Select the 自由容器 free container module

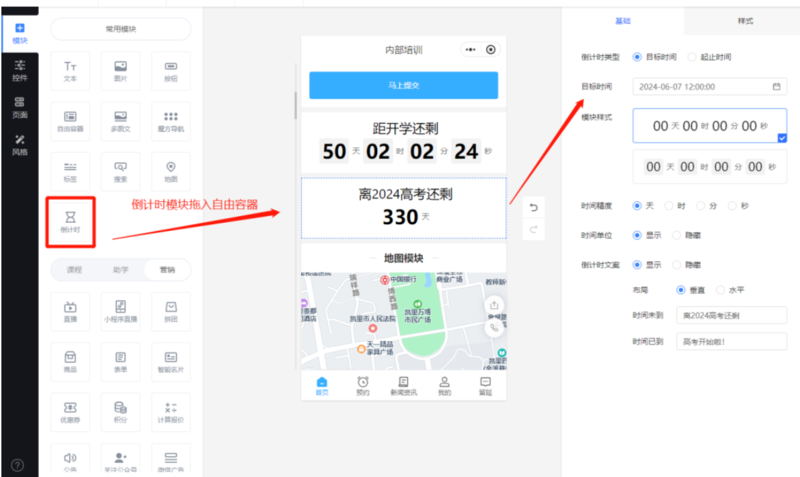click(70, 121)
